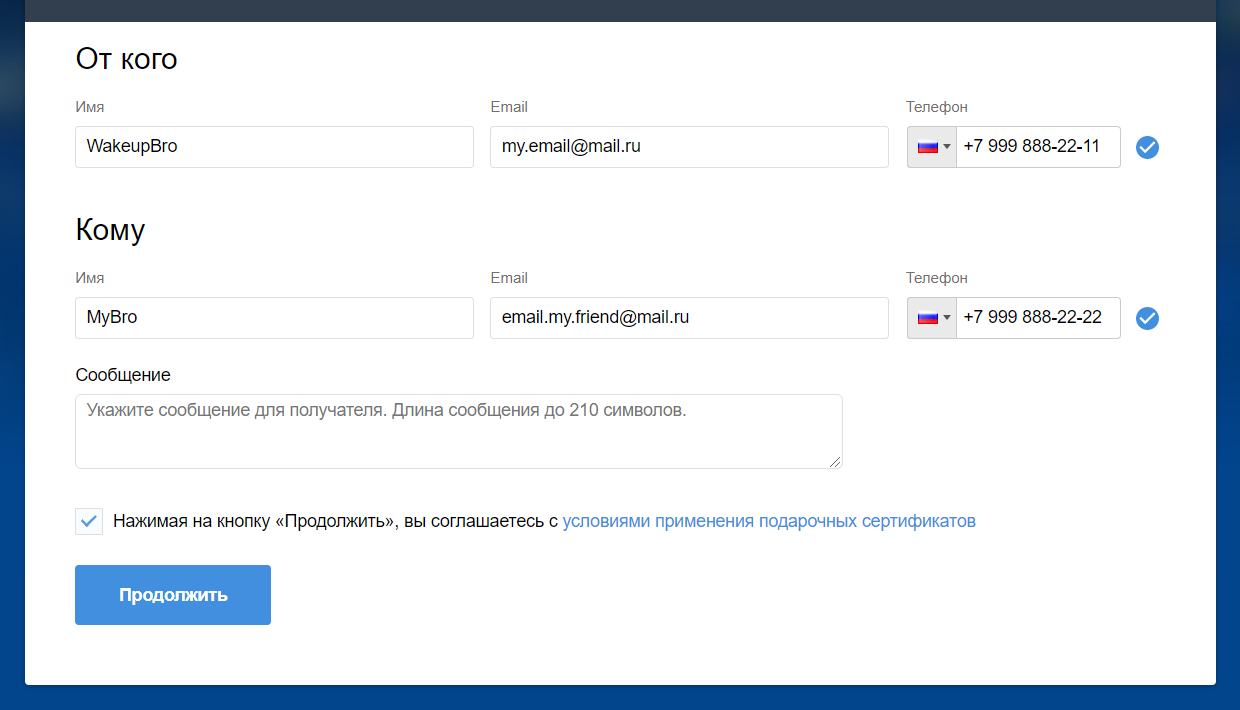
Task: Focus the sender name field containing WakeupBro
Action: 274,147
